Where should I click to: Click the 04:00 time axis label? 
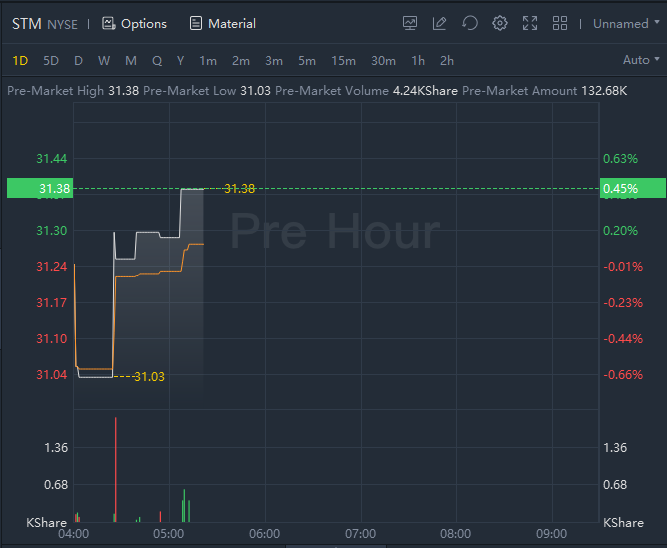[73, 534]
